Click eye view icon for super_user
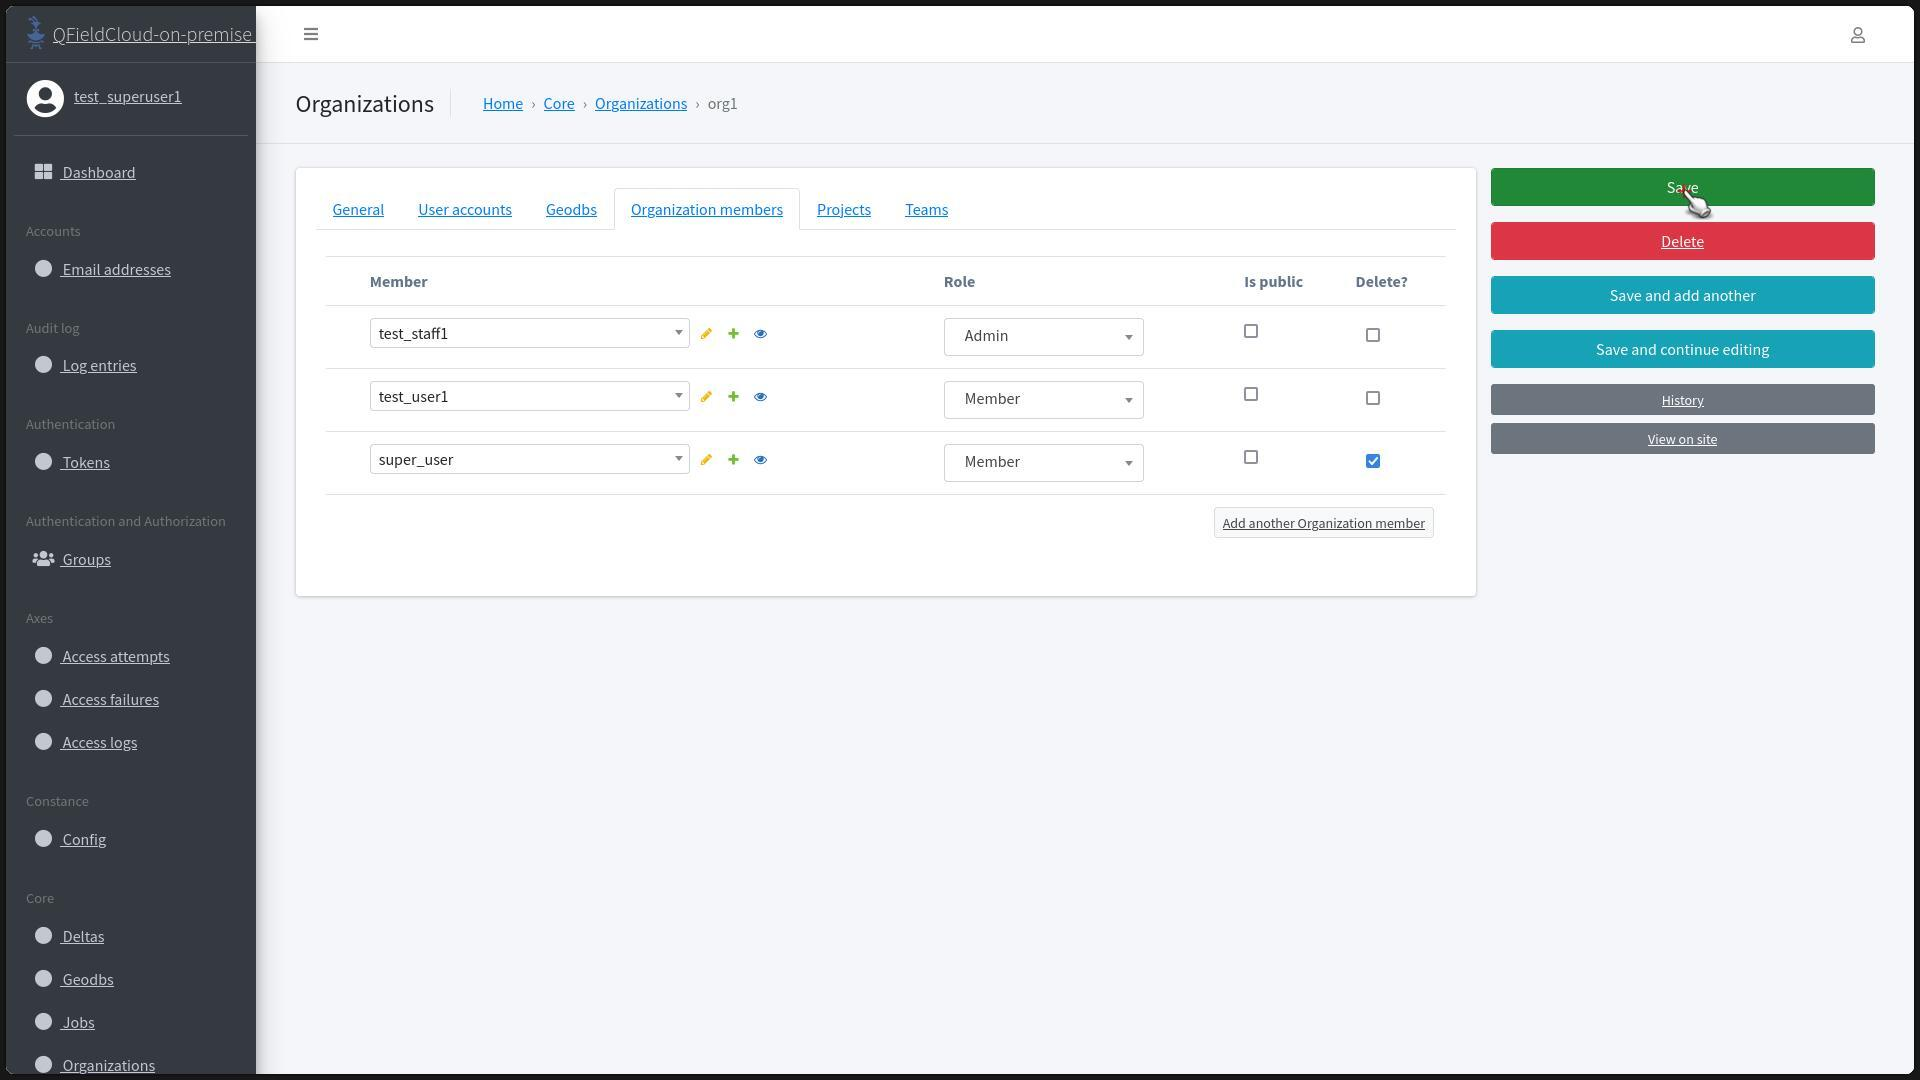 click(760, 460)
